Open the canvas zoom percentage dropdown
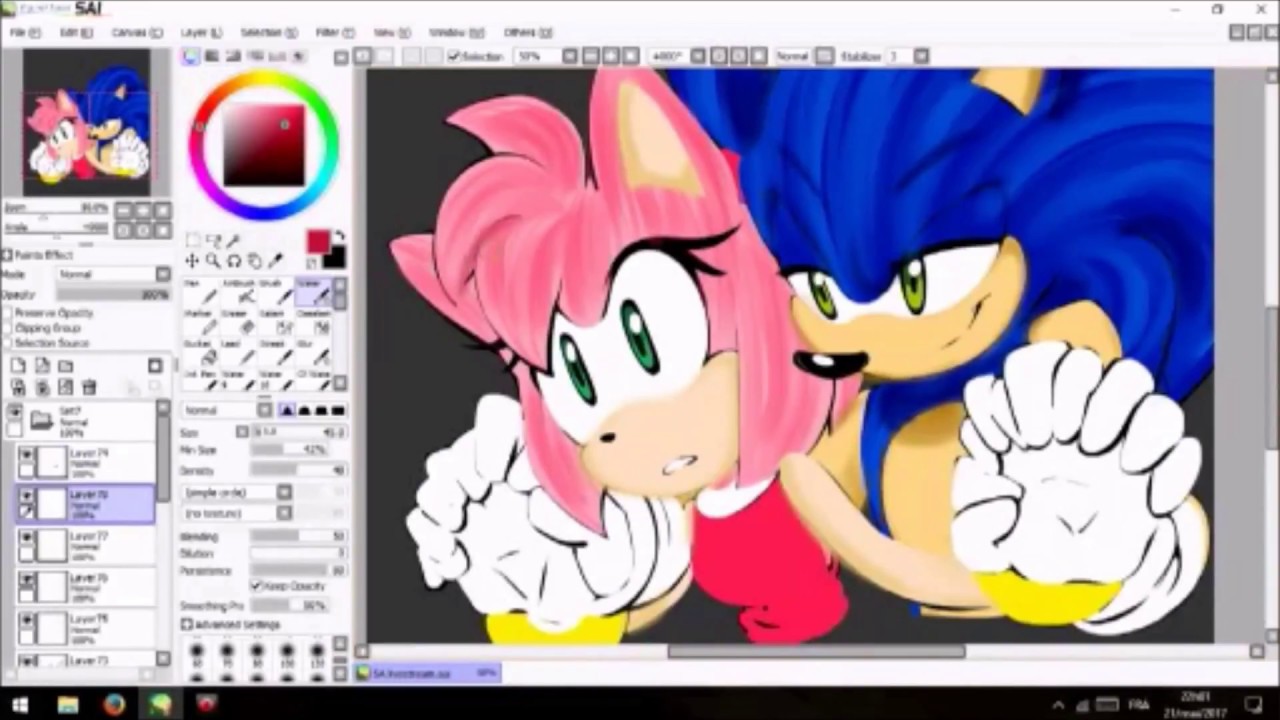Viewport: 1280px width, 720px height. point(546,57)
